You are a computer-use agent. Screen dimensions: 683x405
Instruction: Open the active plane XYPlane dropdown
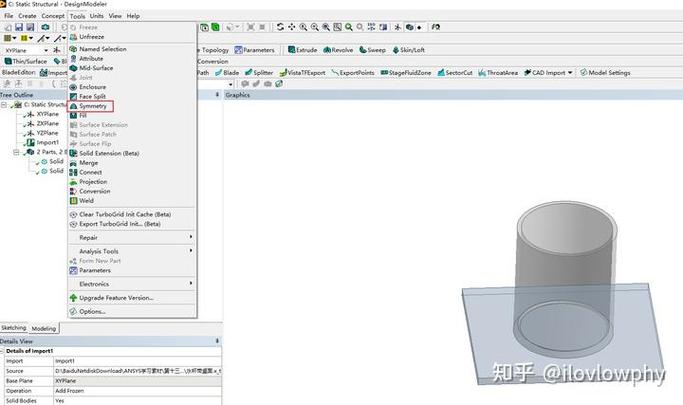click(46, 51)
